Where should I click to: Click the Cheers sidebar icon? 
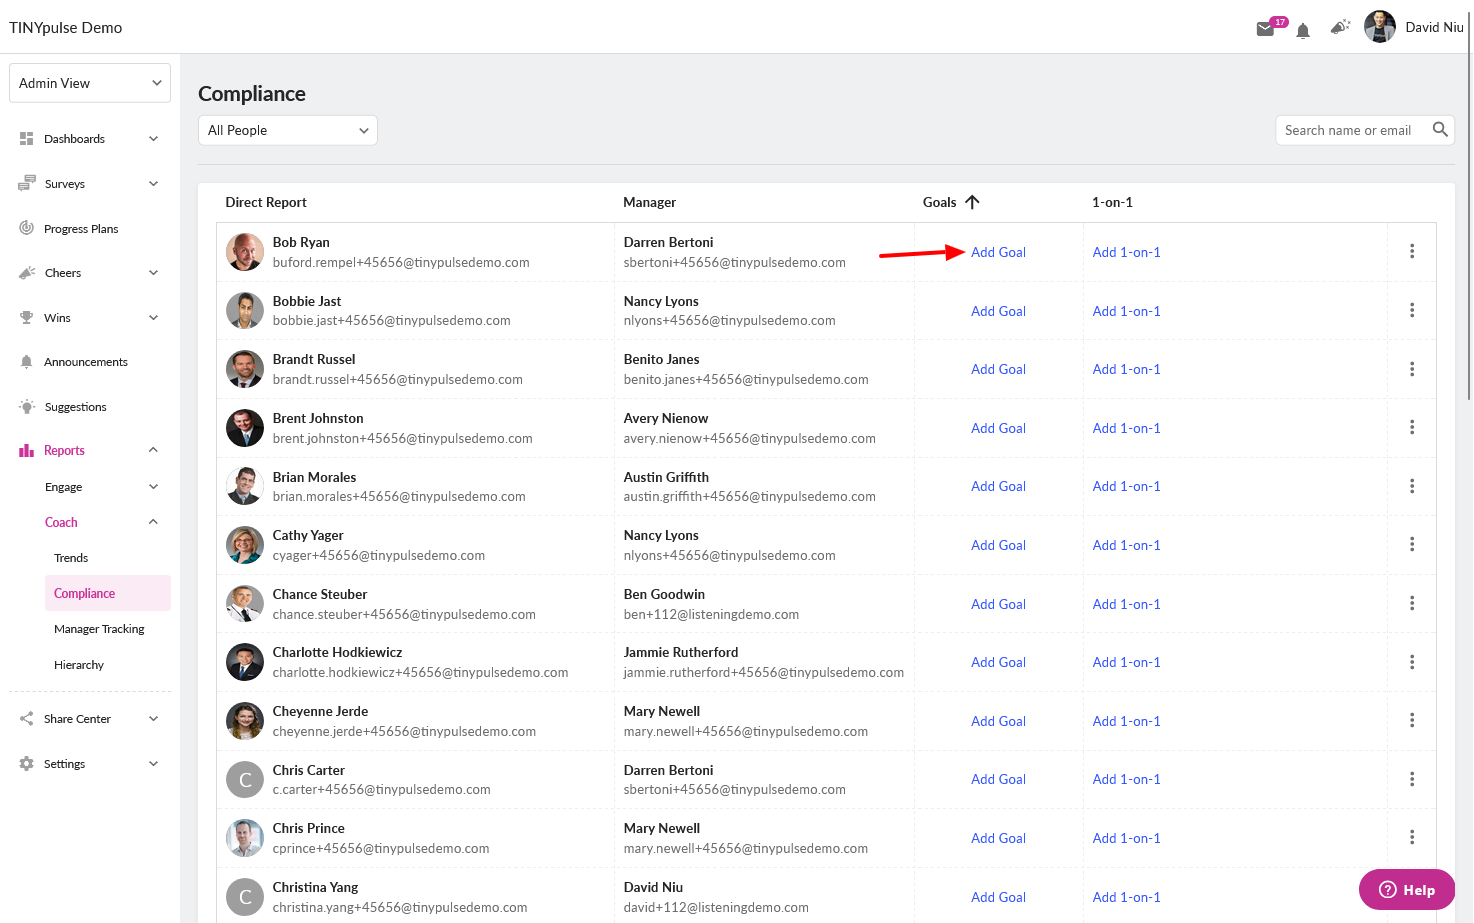click(27, 272)
